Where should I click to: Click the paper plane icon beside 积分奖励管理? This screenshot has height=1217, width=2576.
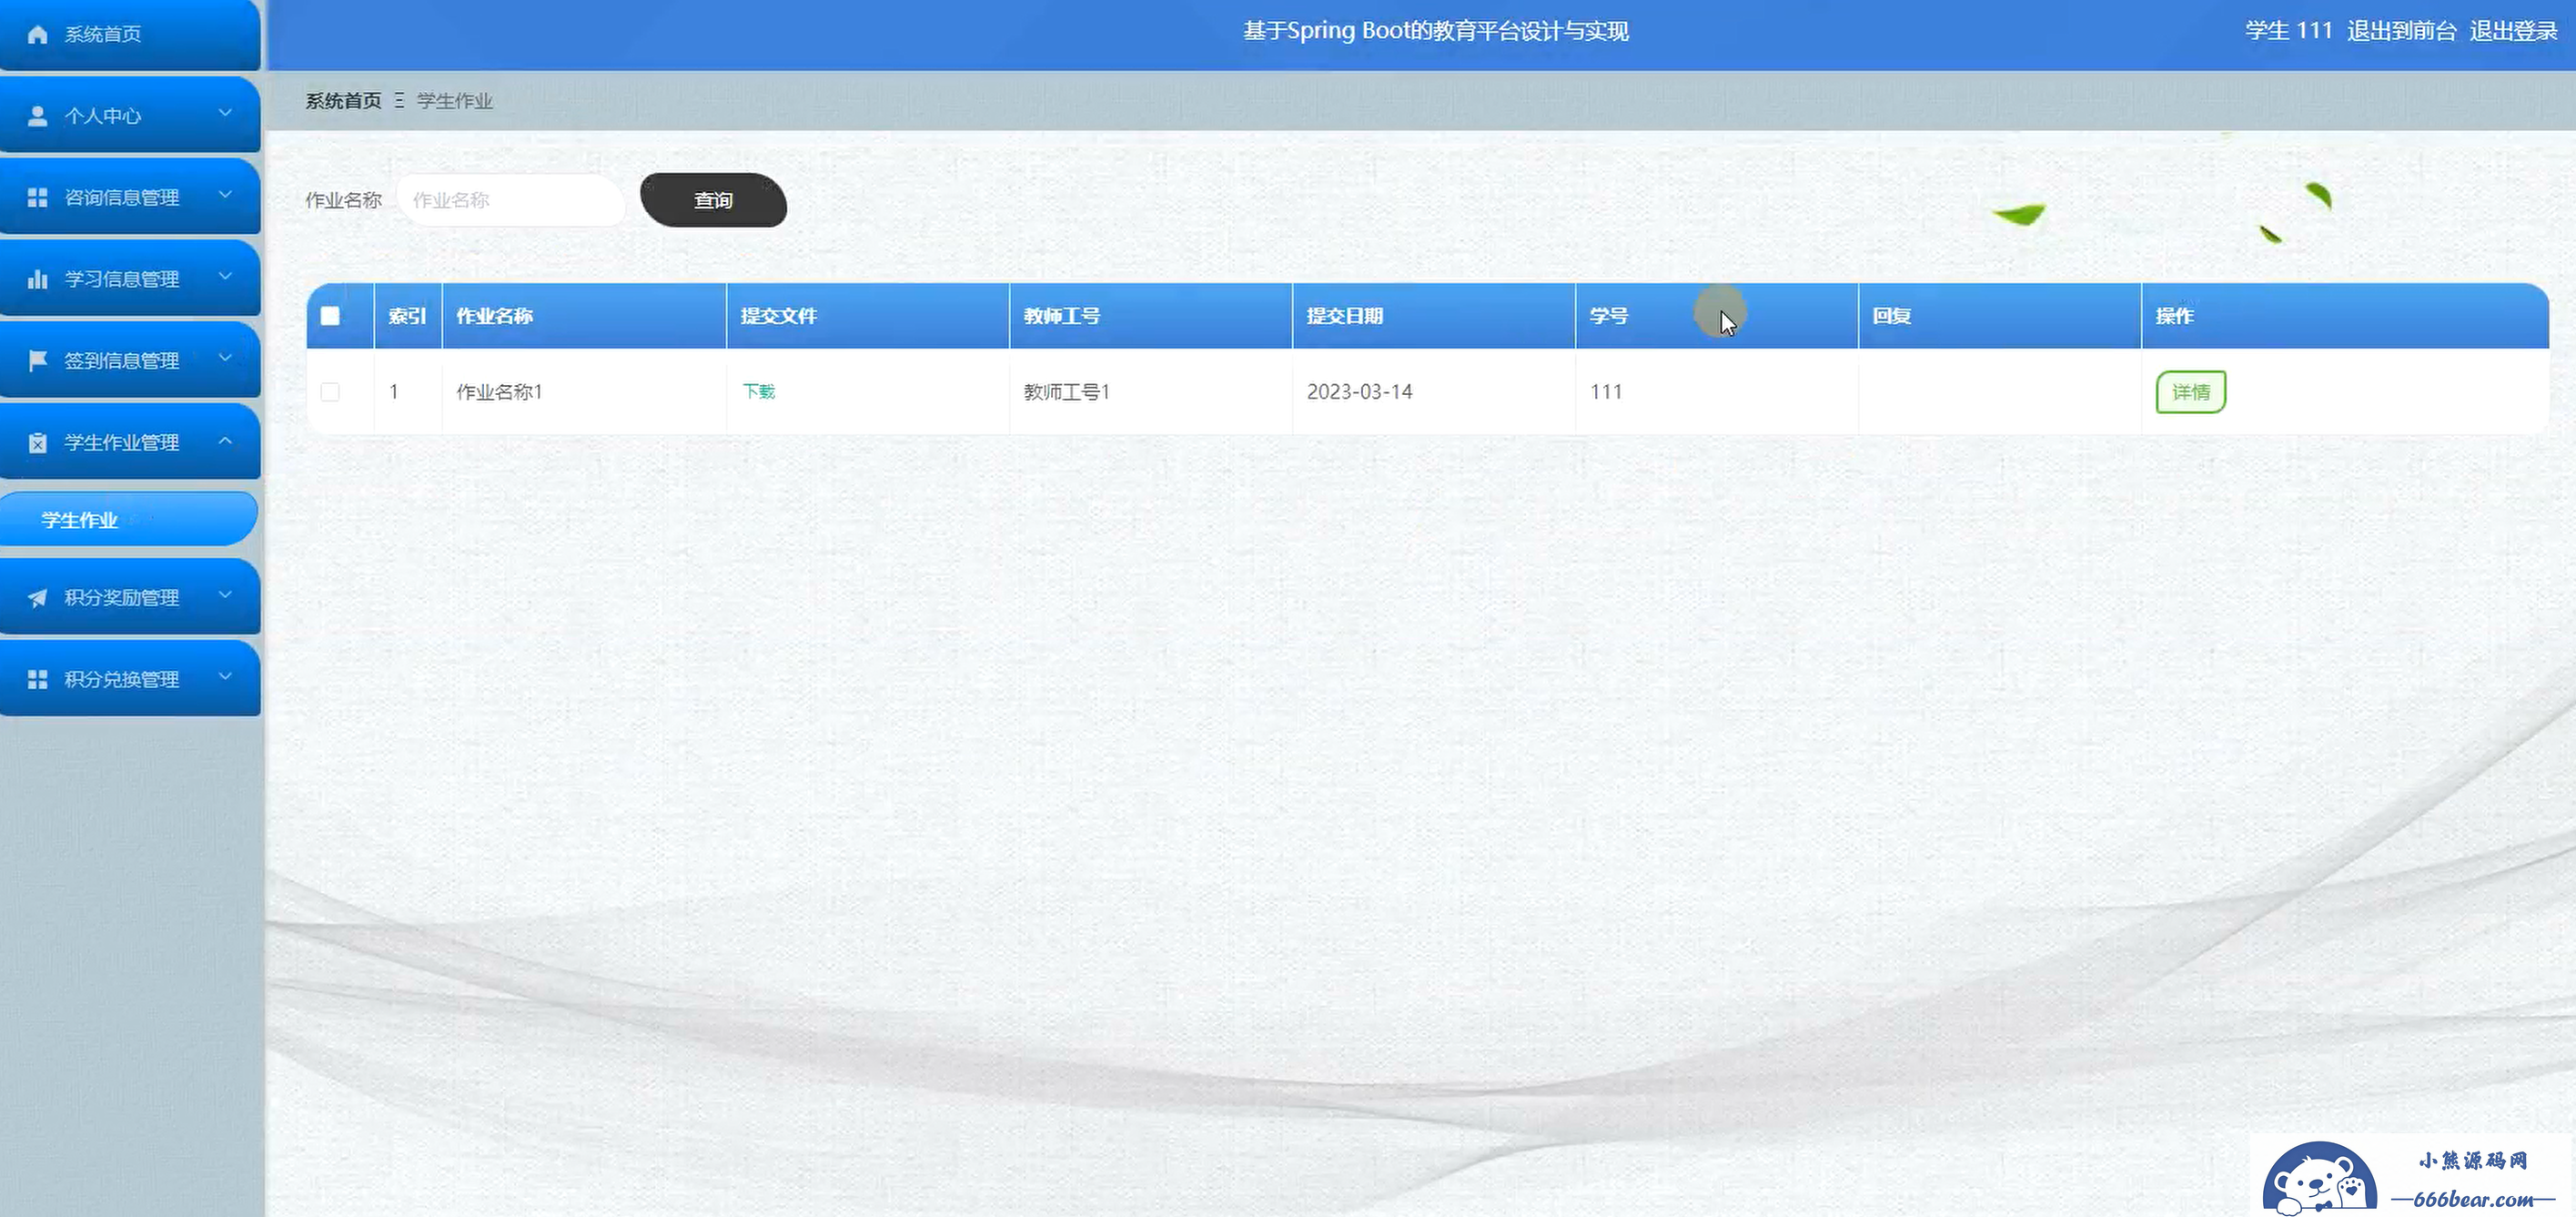tap(38, 598)
